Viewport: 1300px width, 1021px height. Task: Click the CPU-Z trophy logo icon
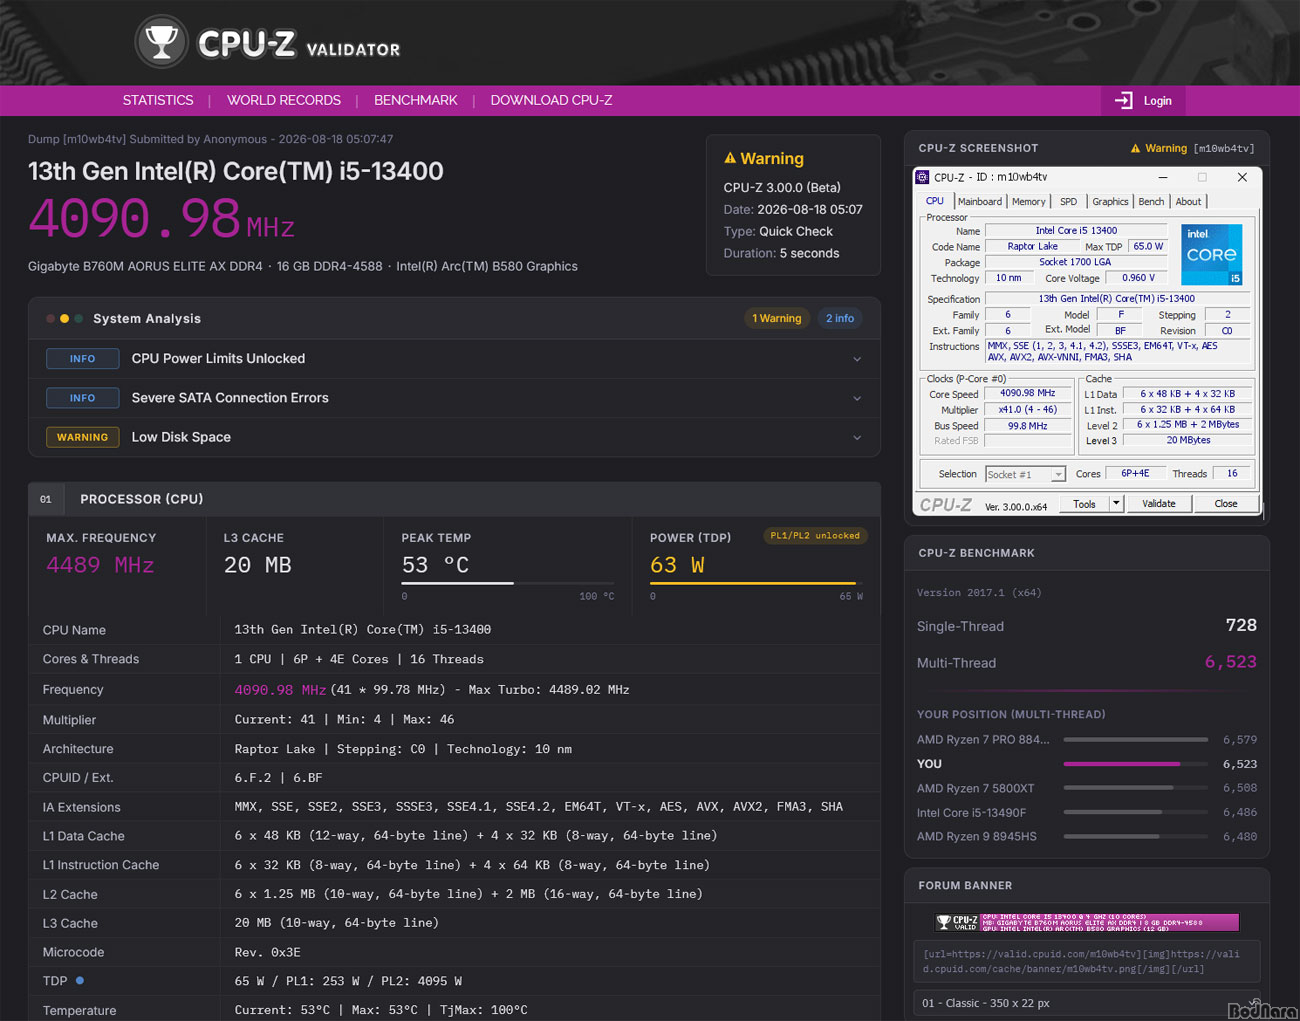tap(161, 42)
